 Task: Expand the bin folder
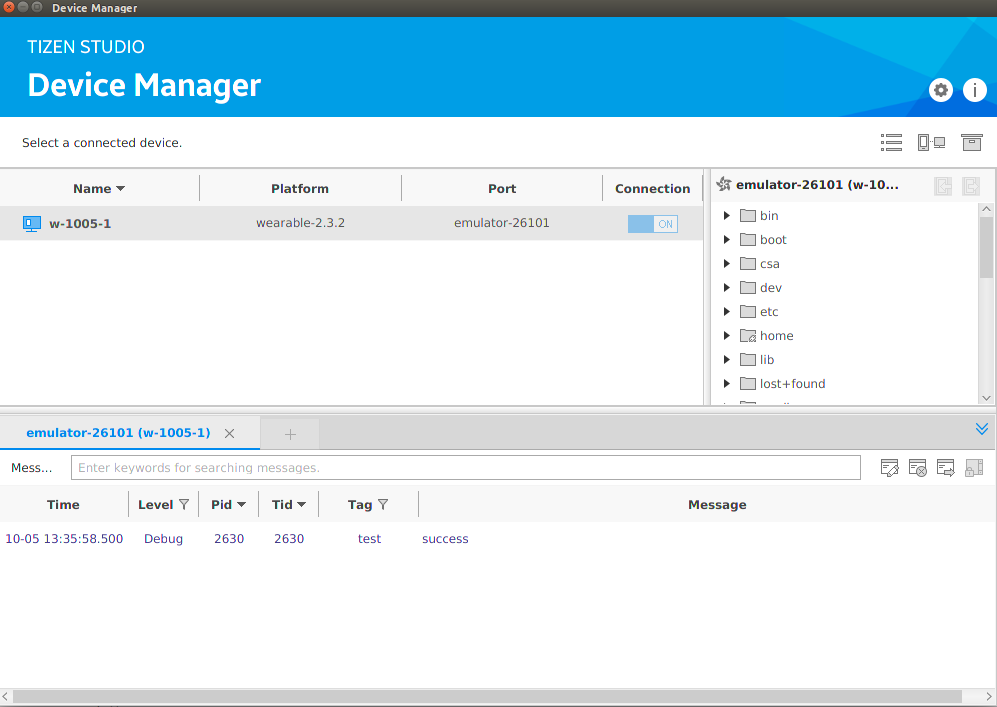tap(727, 216)
